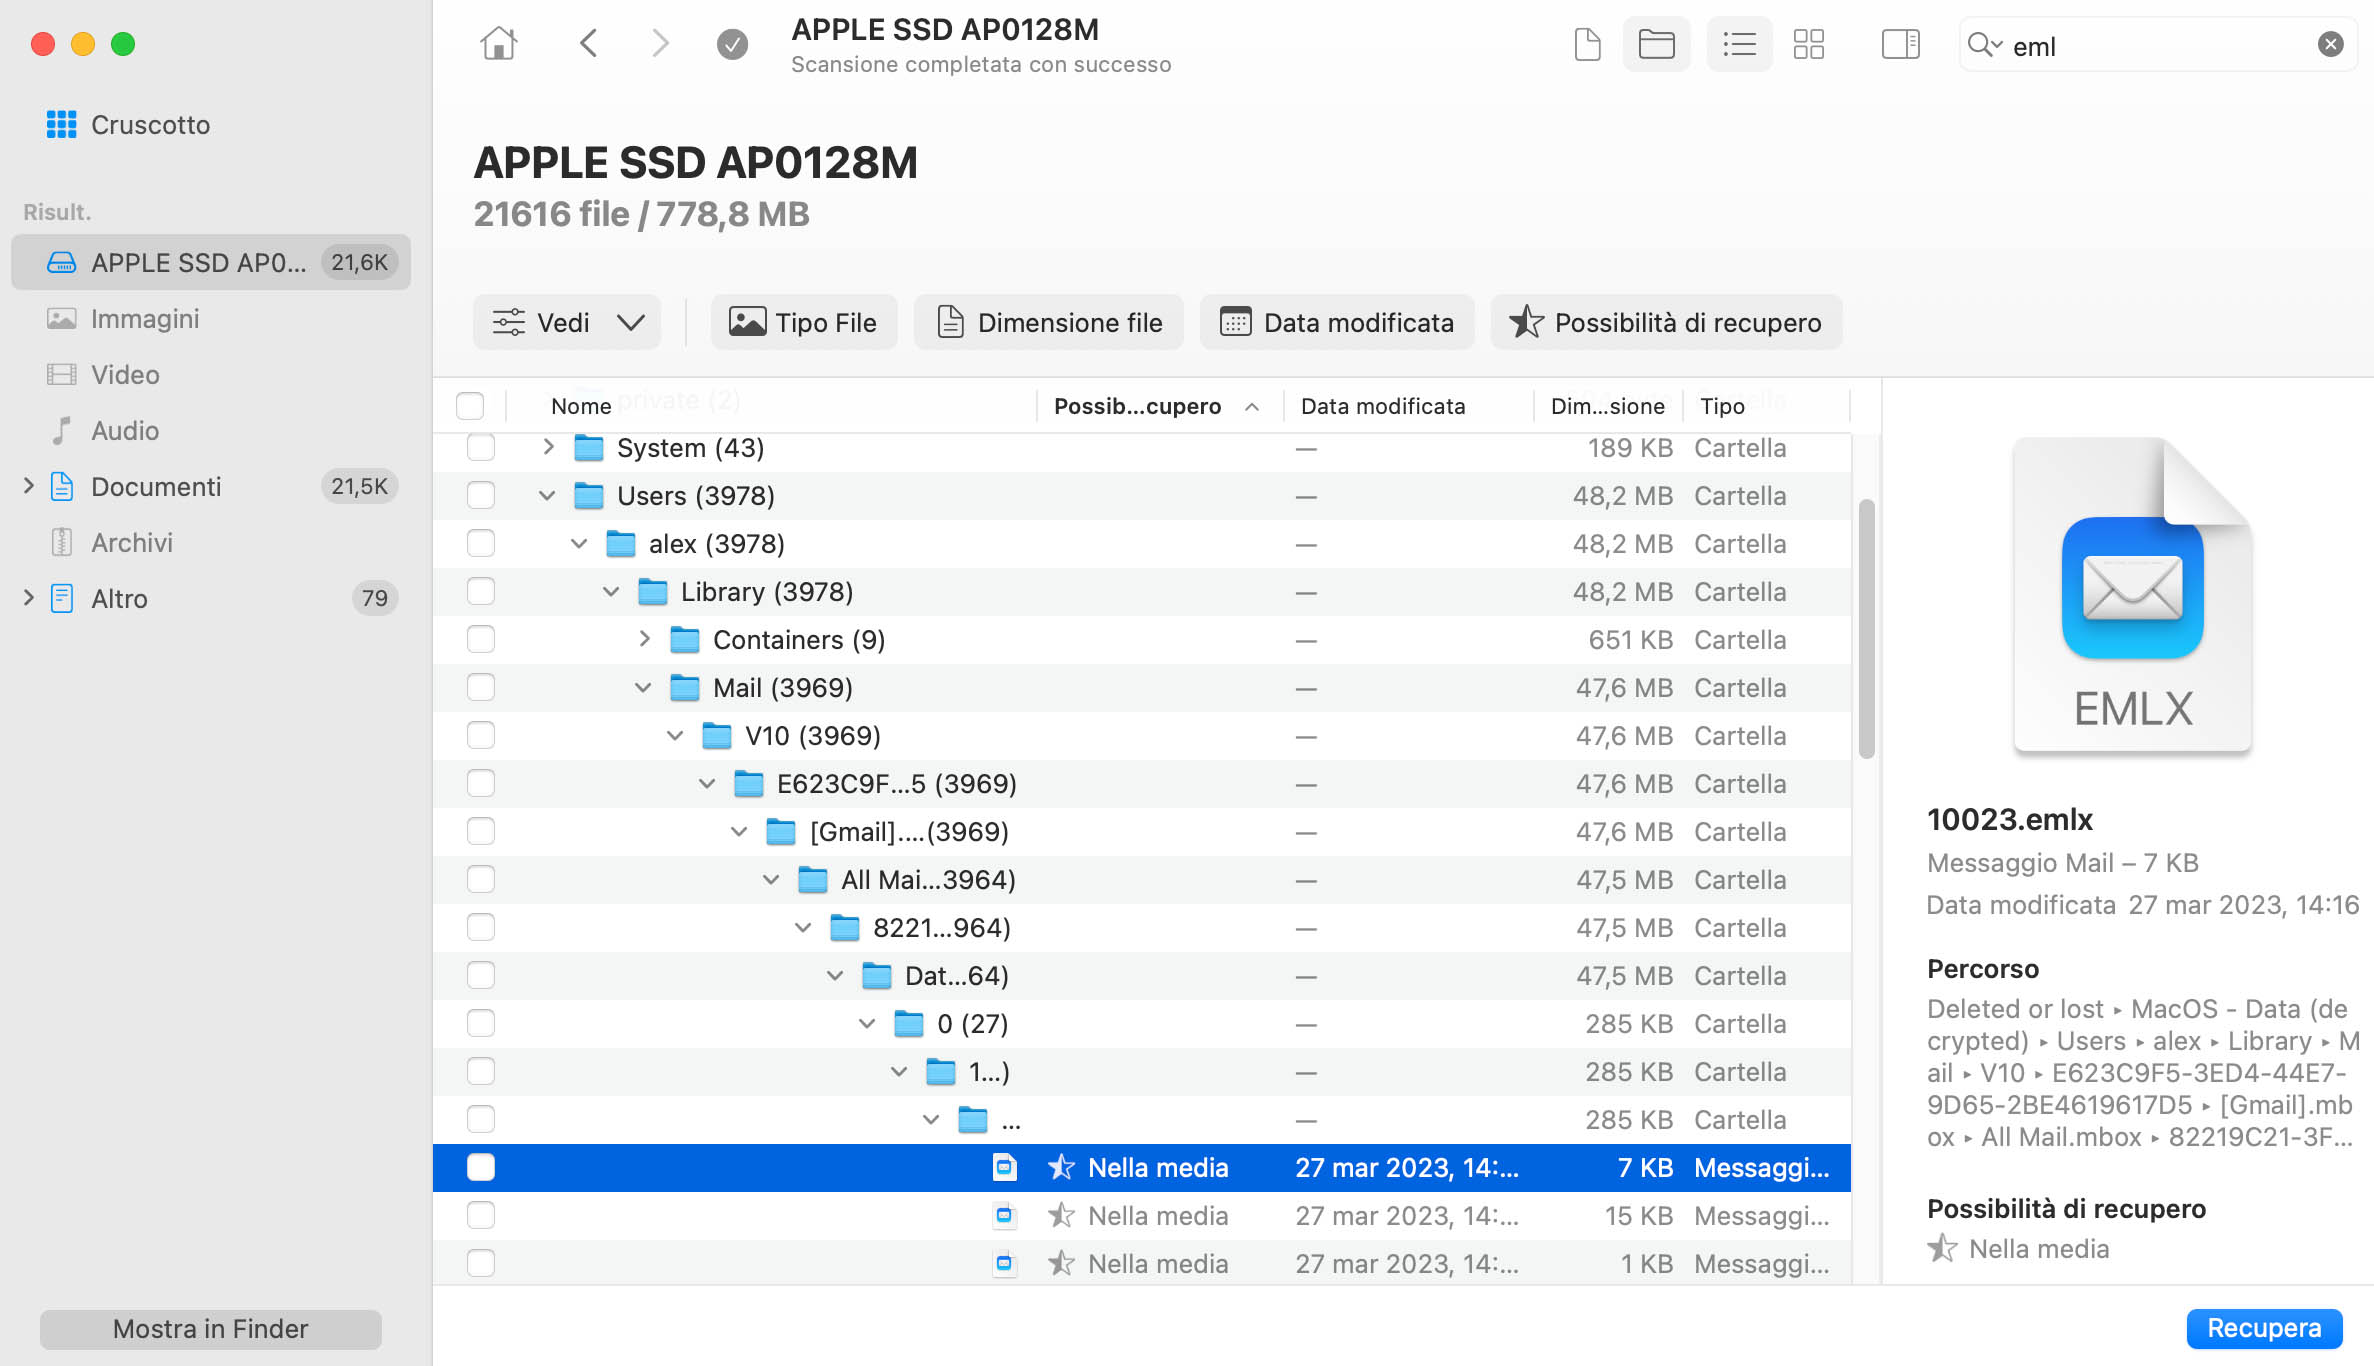Collapse the alex (3978) folder

point(579,544)
